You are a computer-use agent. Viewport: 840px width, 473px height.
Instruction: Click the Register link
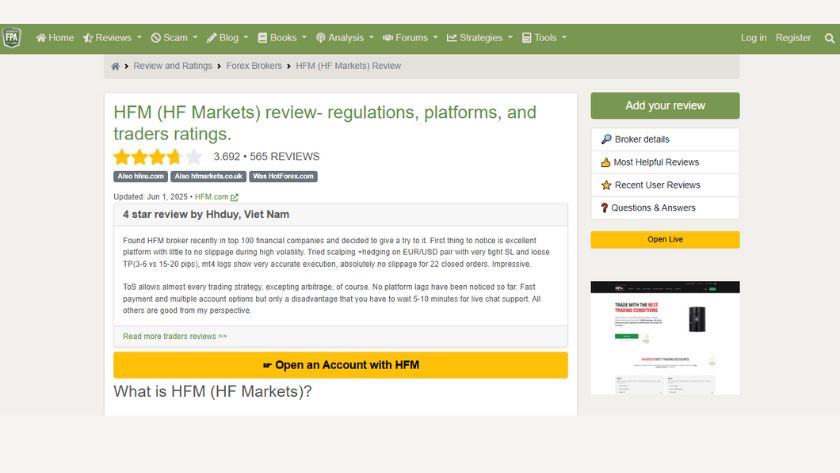point(793,37)
